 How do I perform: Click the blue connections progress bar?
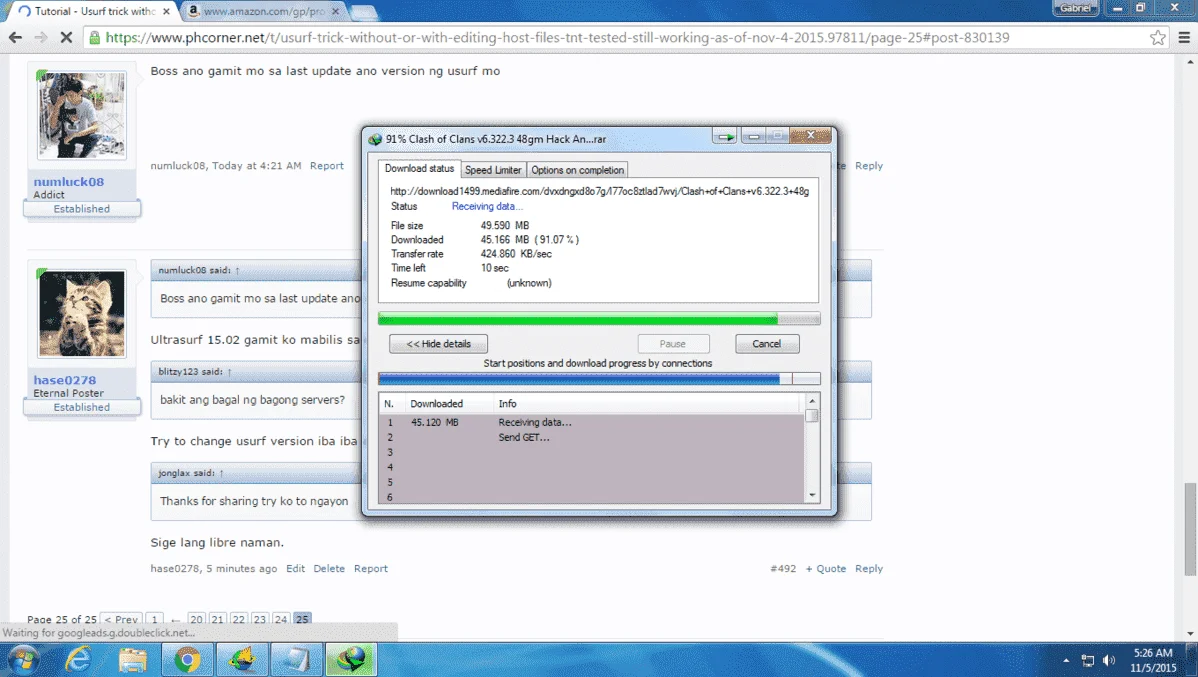point(599,378)
